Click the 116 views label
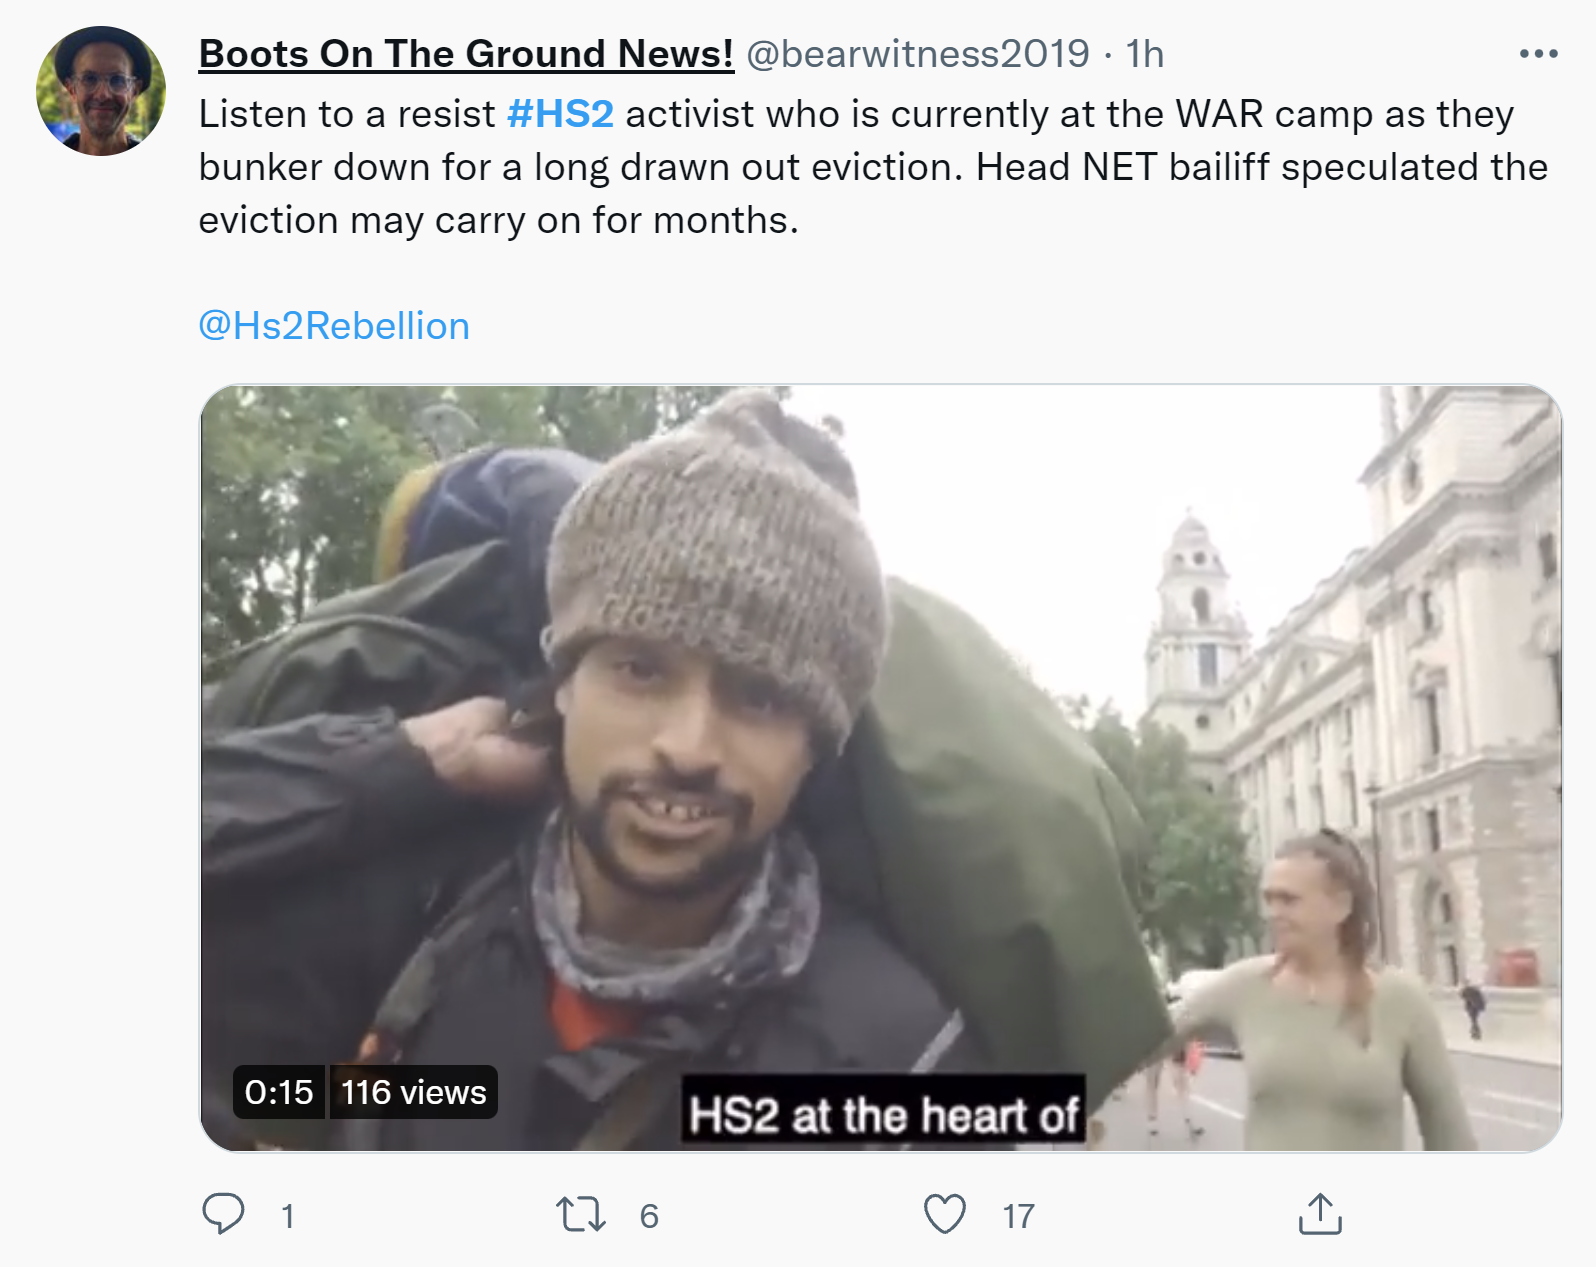1596x1267 pixels. point(413,1092)
